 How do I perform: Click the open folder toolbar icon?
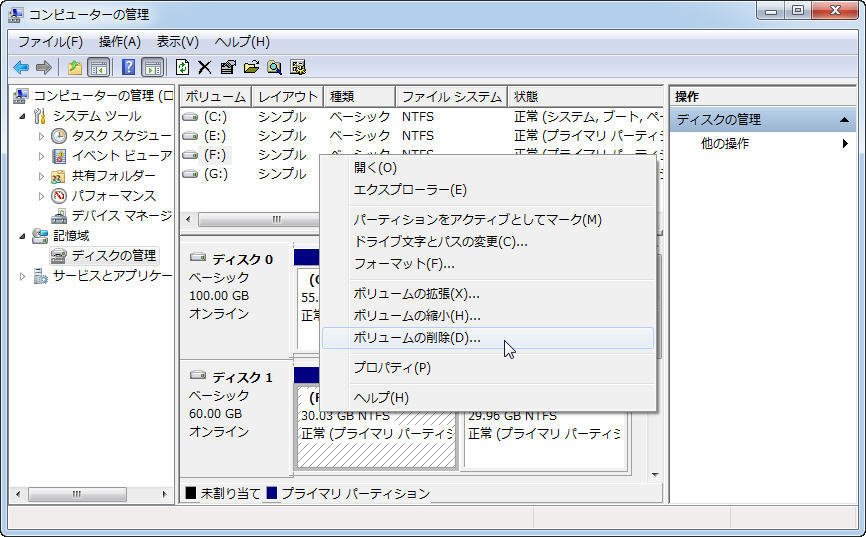[251, 68]
